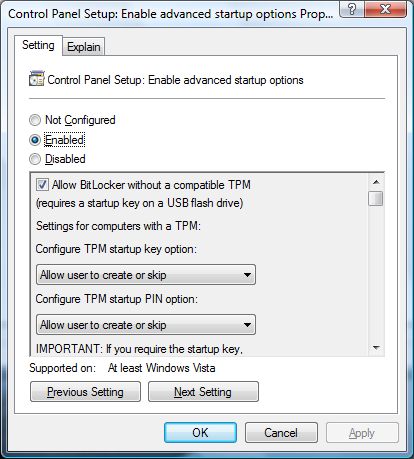414x459 pixels.
Task: Switch to the Setting tab
Action: pos(38,45)
